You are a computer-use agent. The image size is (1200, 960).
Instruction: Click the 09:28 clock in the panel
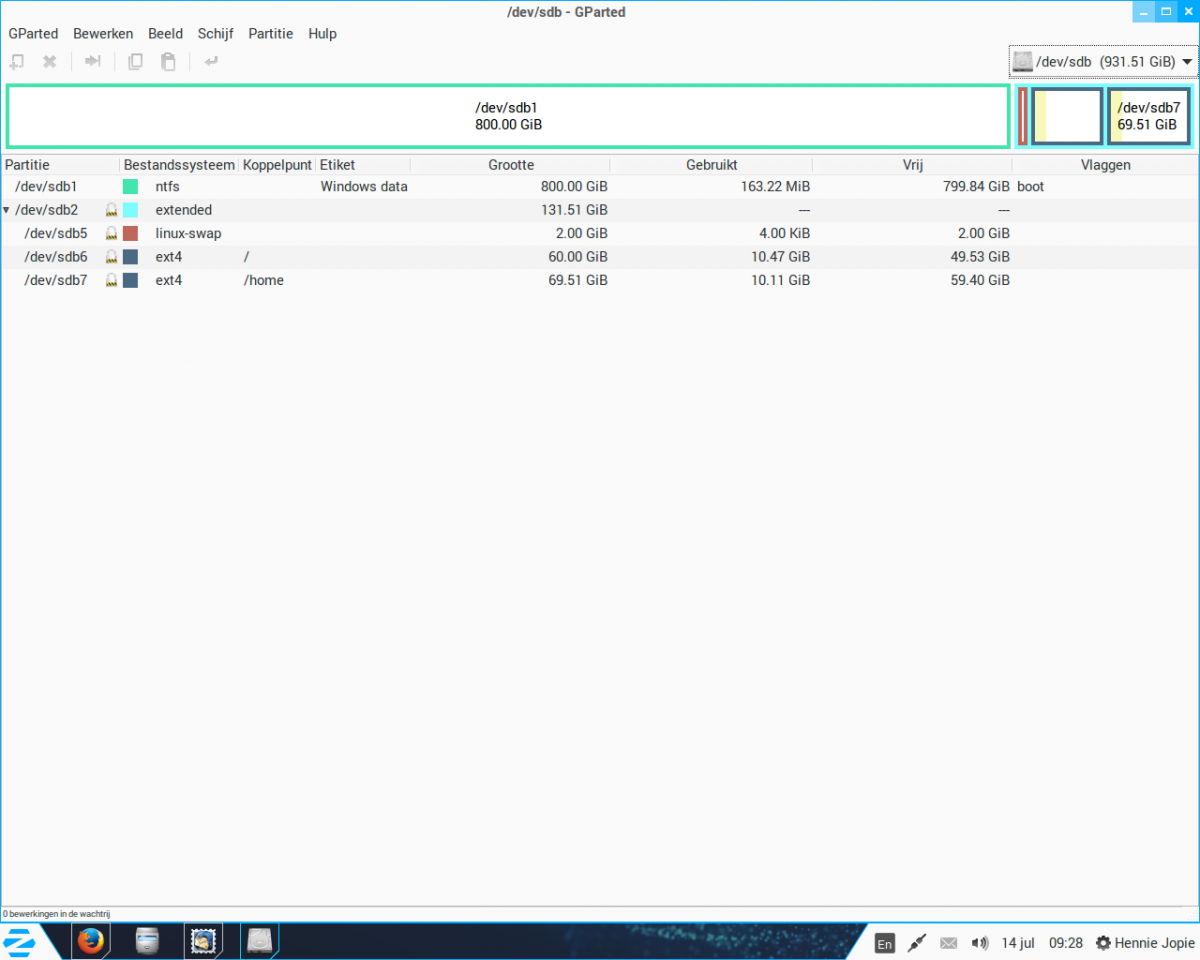pyautogui.click(x=1066, y=943)
